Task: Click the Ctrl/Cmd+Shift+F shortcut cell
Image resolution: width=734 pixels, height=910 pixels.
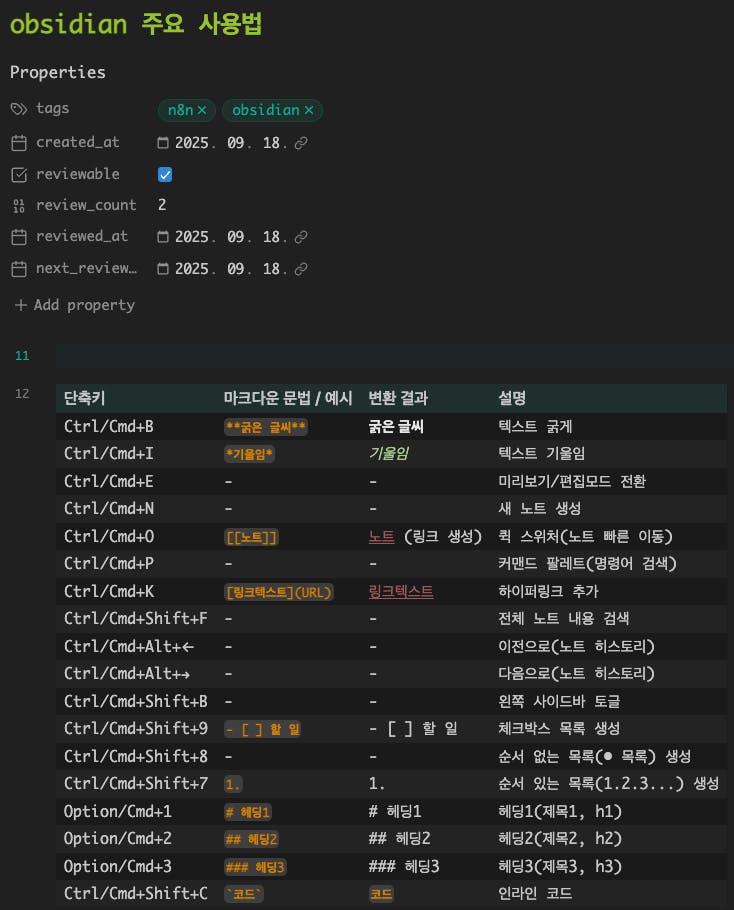Action: [135, 619]
